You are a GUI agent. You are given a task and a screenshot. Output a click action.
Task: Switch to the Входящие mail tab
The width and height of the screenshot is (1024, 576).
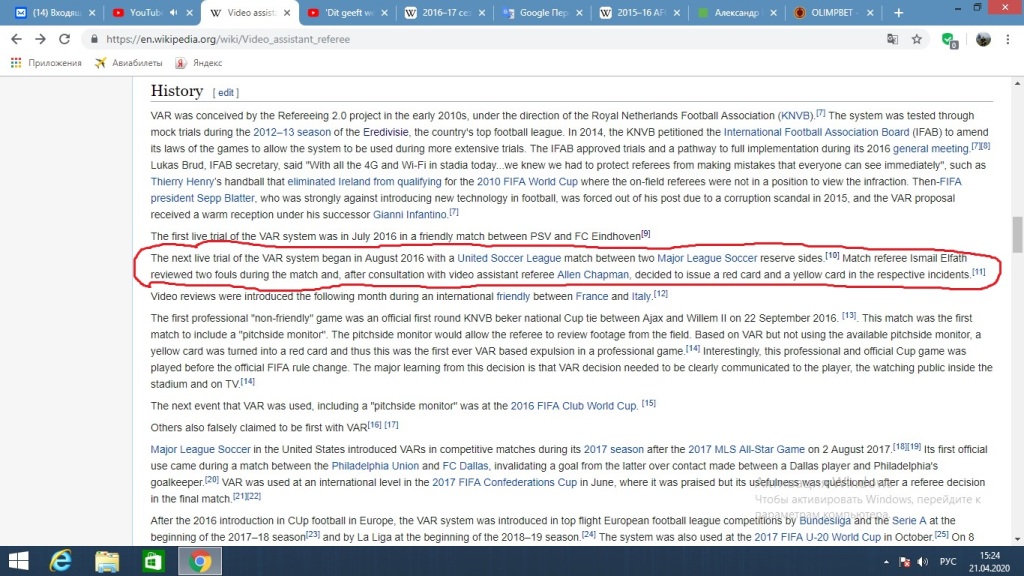[x=55, y=12]
